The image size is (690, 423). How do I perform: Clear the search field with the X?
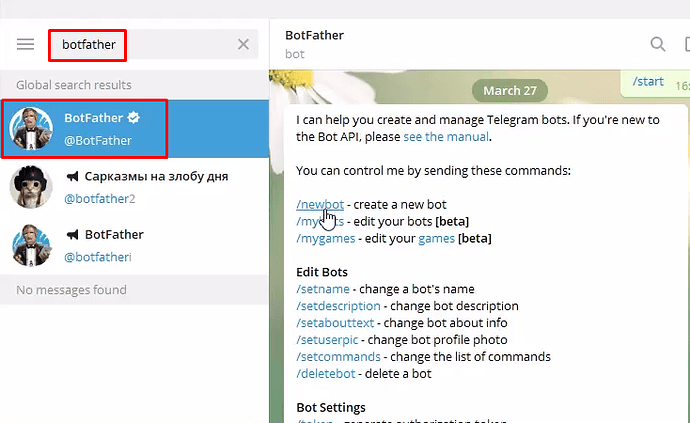point(243,44)
